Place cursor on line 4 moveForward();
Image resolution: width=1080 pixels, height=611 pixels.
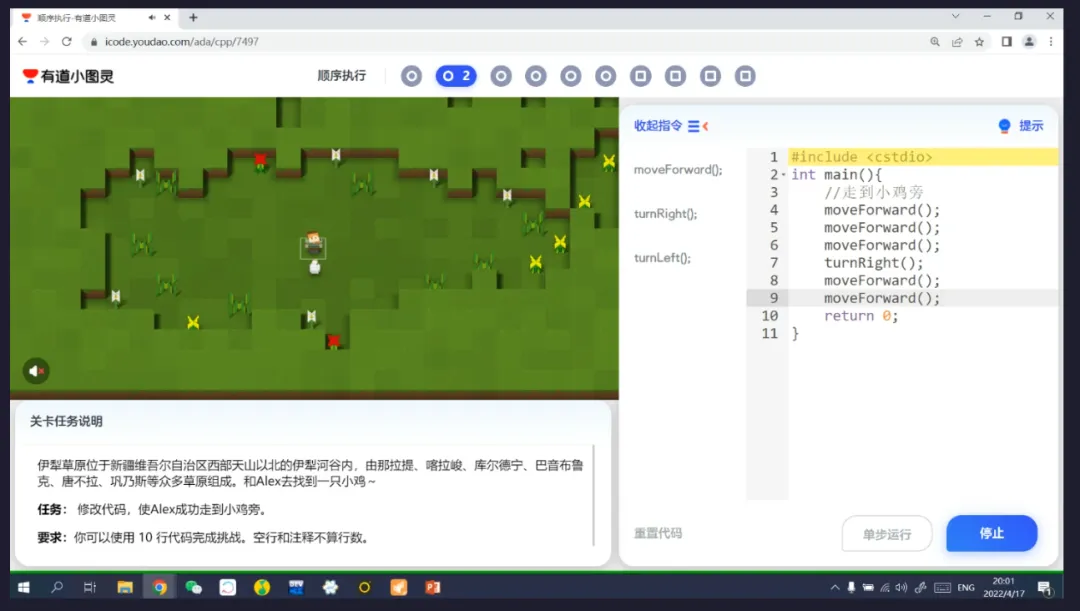pyautogui.click(x=882, y=210)
